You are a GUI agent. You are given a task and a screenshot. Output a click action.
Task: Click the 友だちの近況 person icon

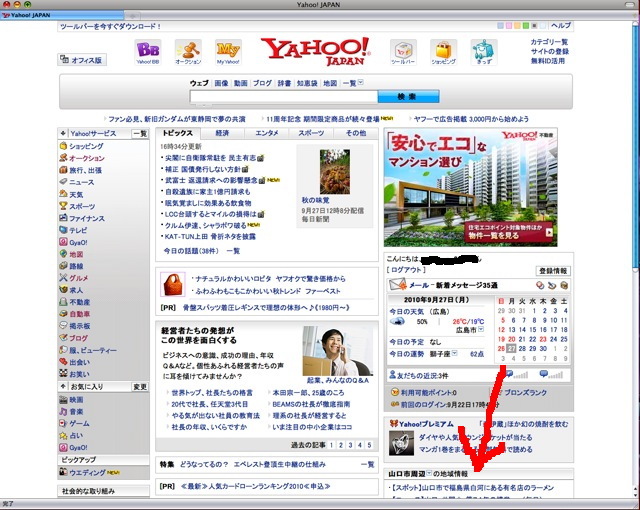[393, 374]
